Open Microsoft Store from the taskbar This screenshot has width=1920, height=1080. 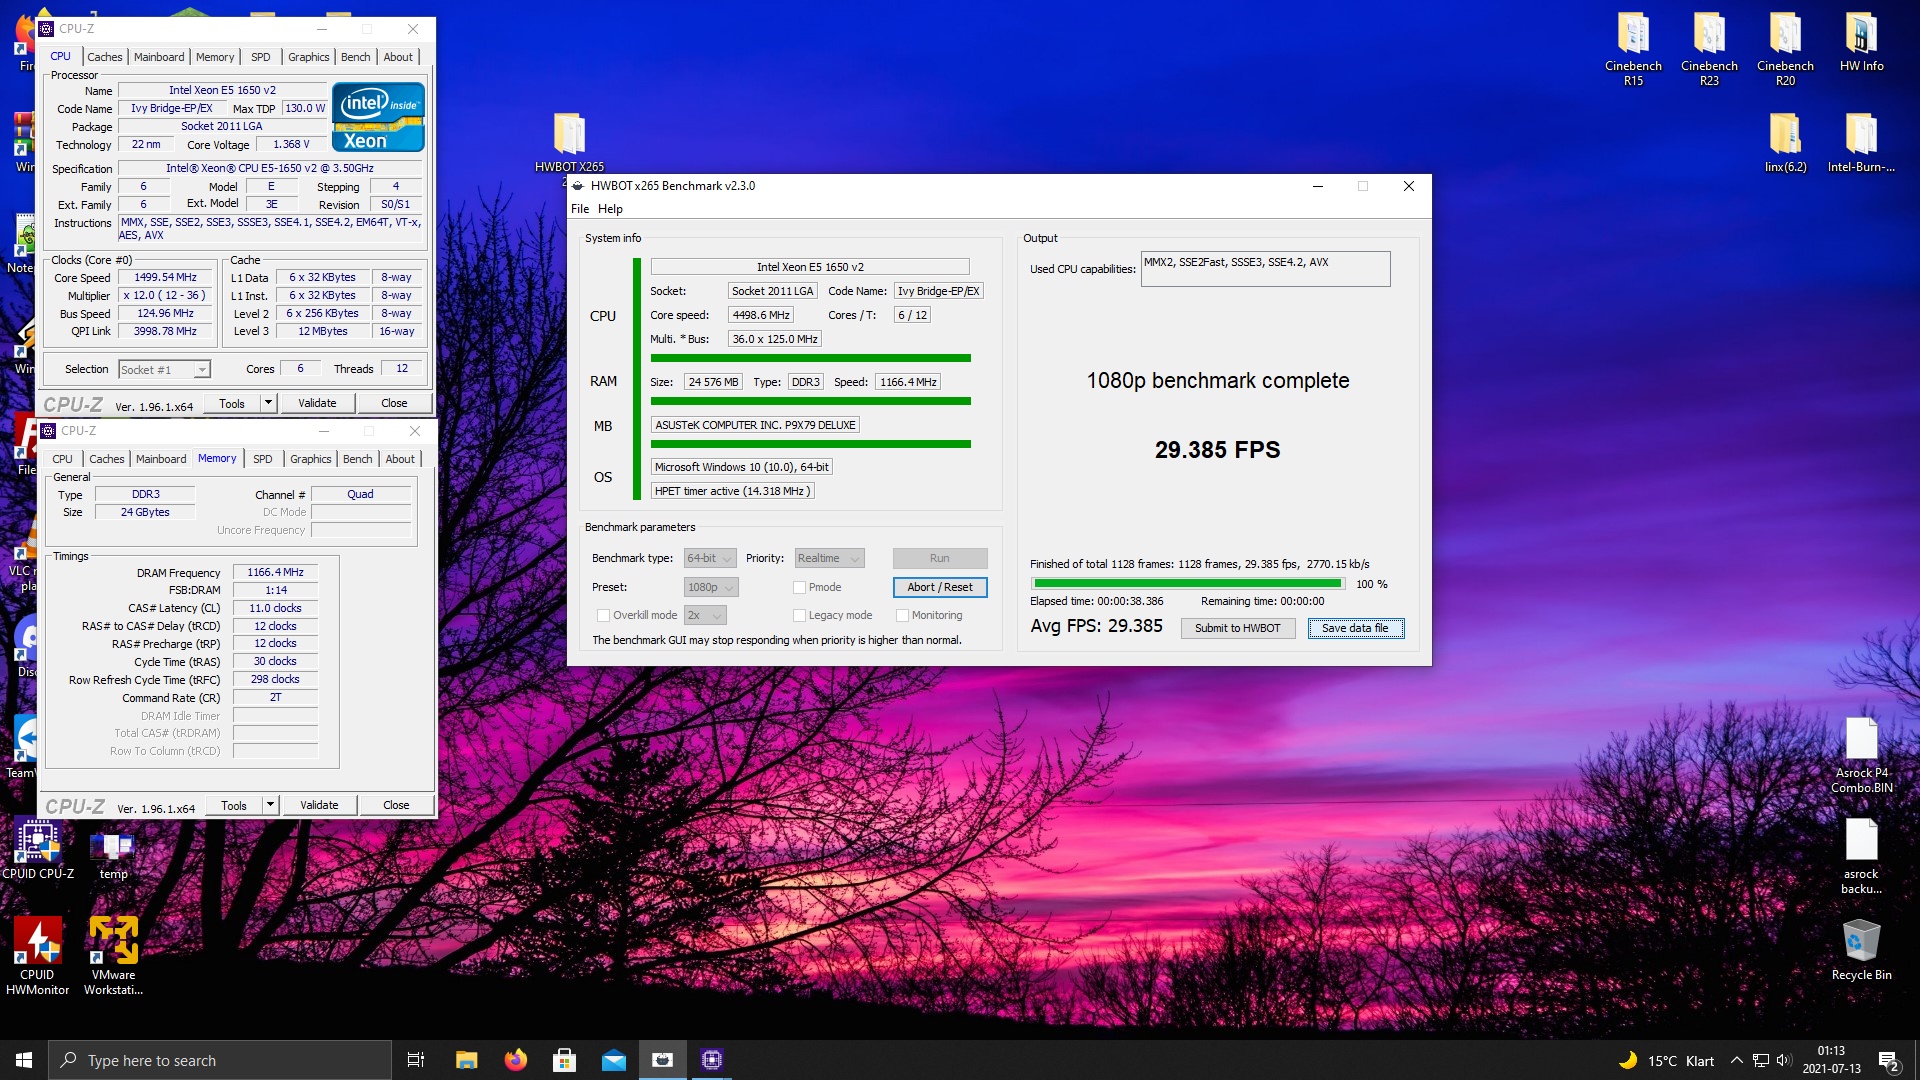[x=564, y=1060]
